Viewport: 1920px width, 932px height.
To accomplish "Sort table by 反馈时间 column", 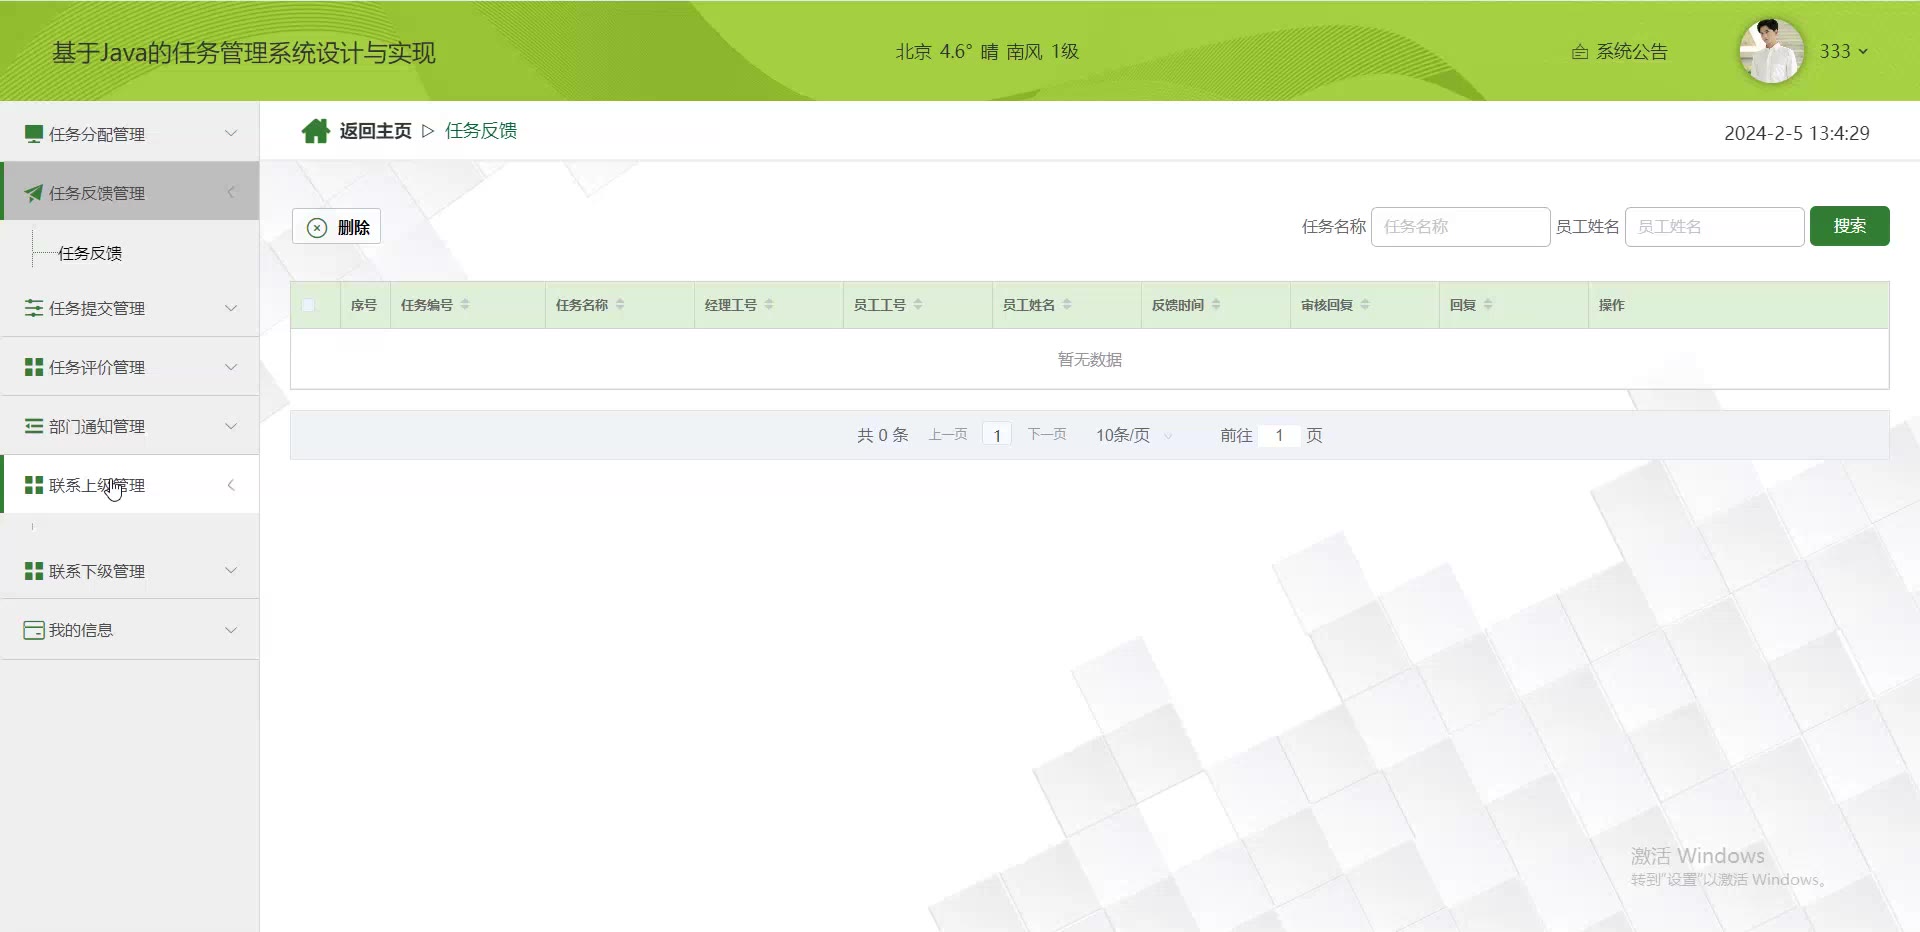I will (x=1216, y=305).
